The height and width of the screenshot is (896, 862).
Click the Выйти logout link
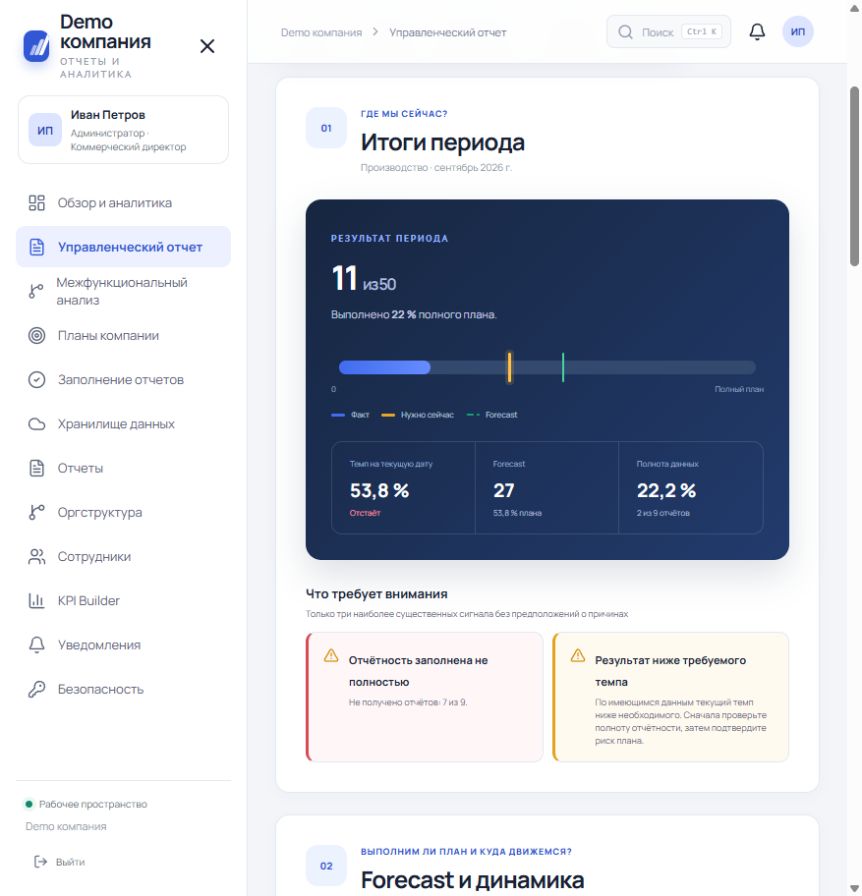59,862
